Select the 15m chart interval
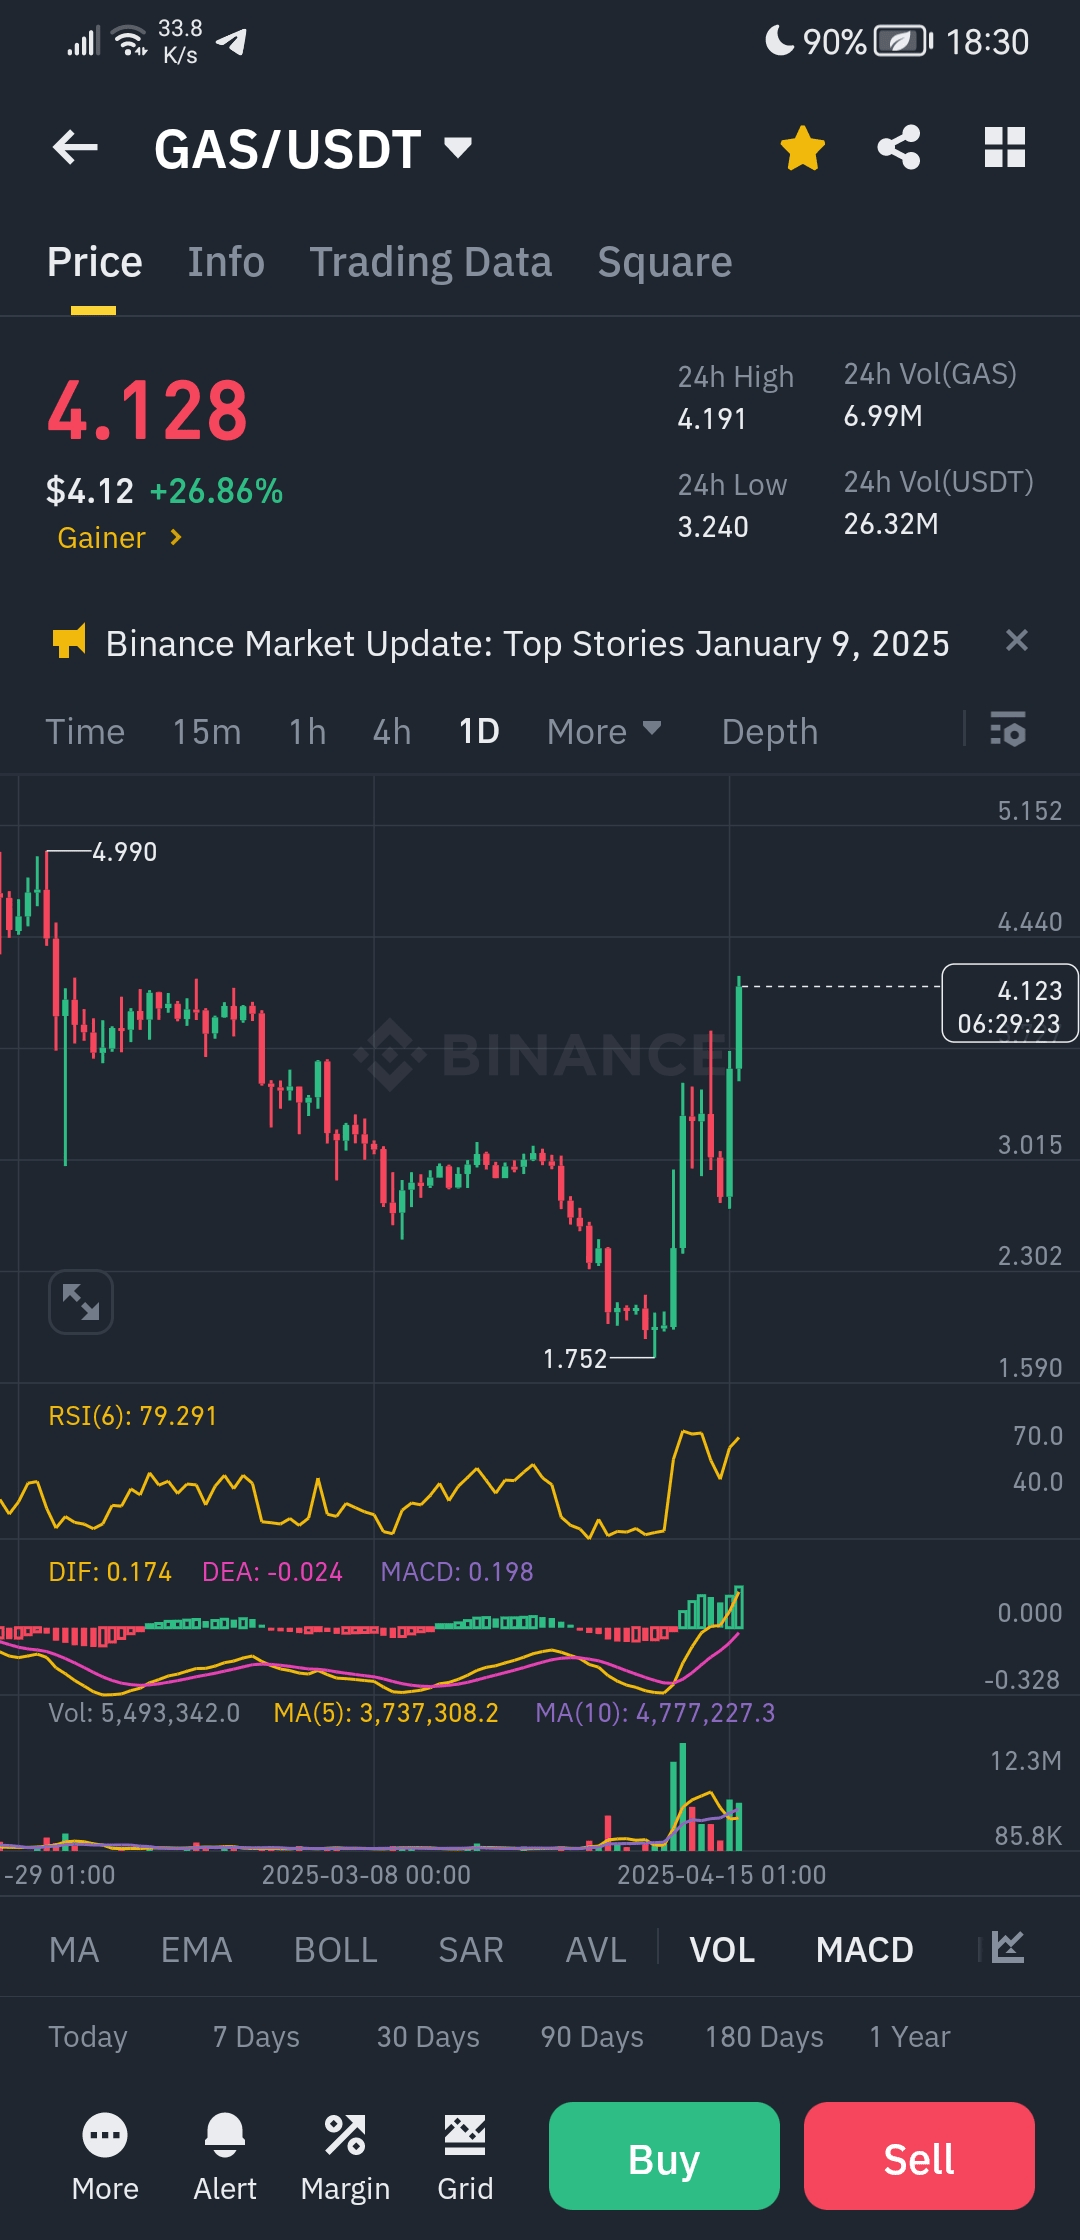Viewport: 1080px width, 2240px height. [206, 732]
